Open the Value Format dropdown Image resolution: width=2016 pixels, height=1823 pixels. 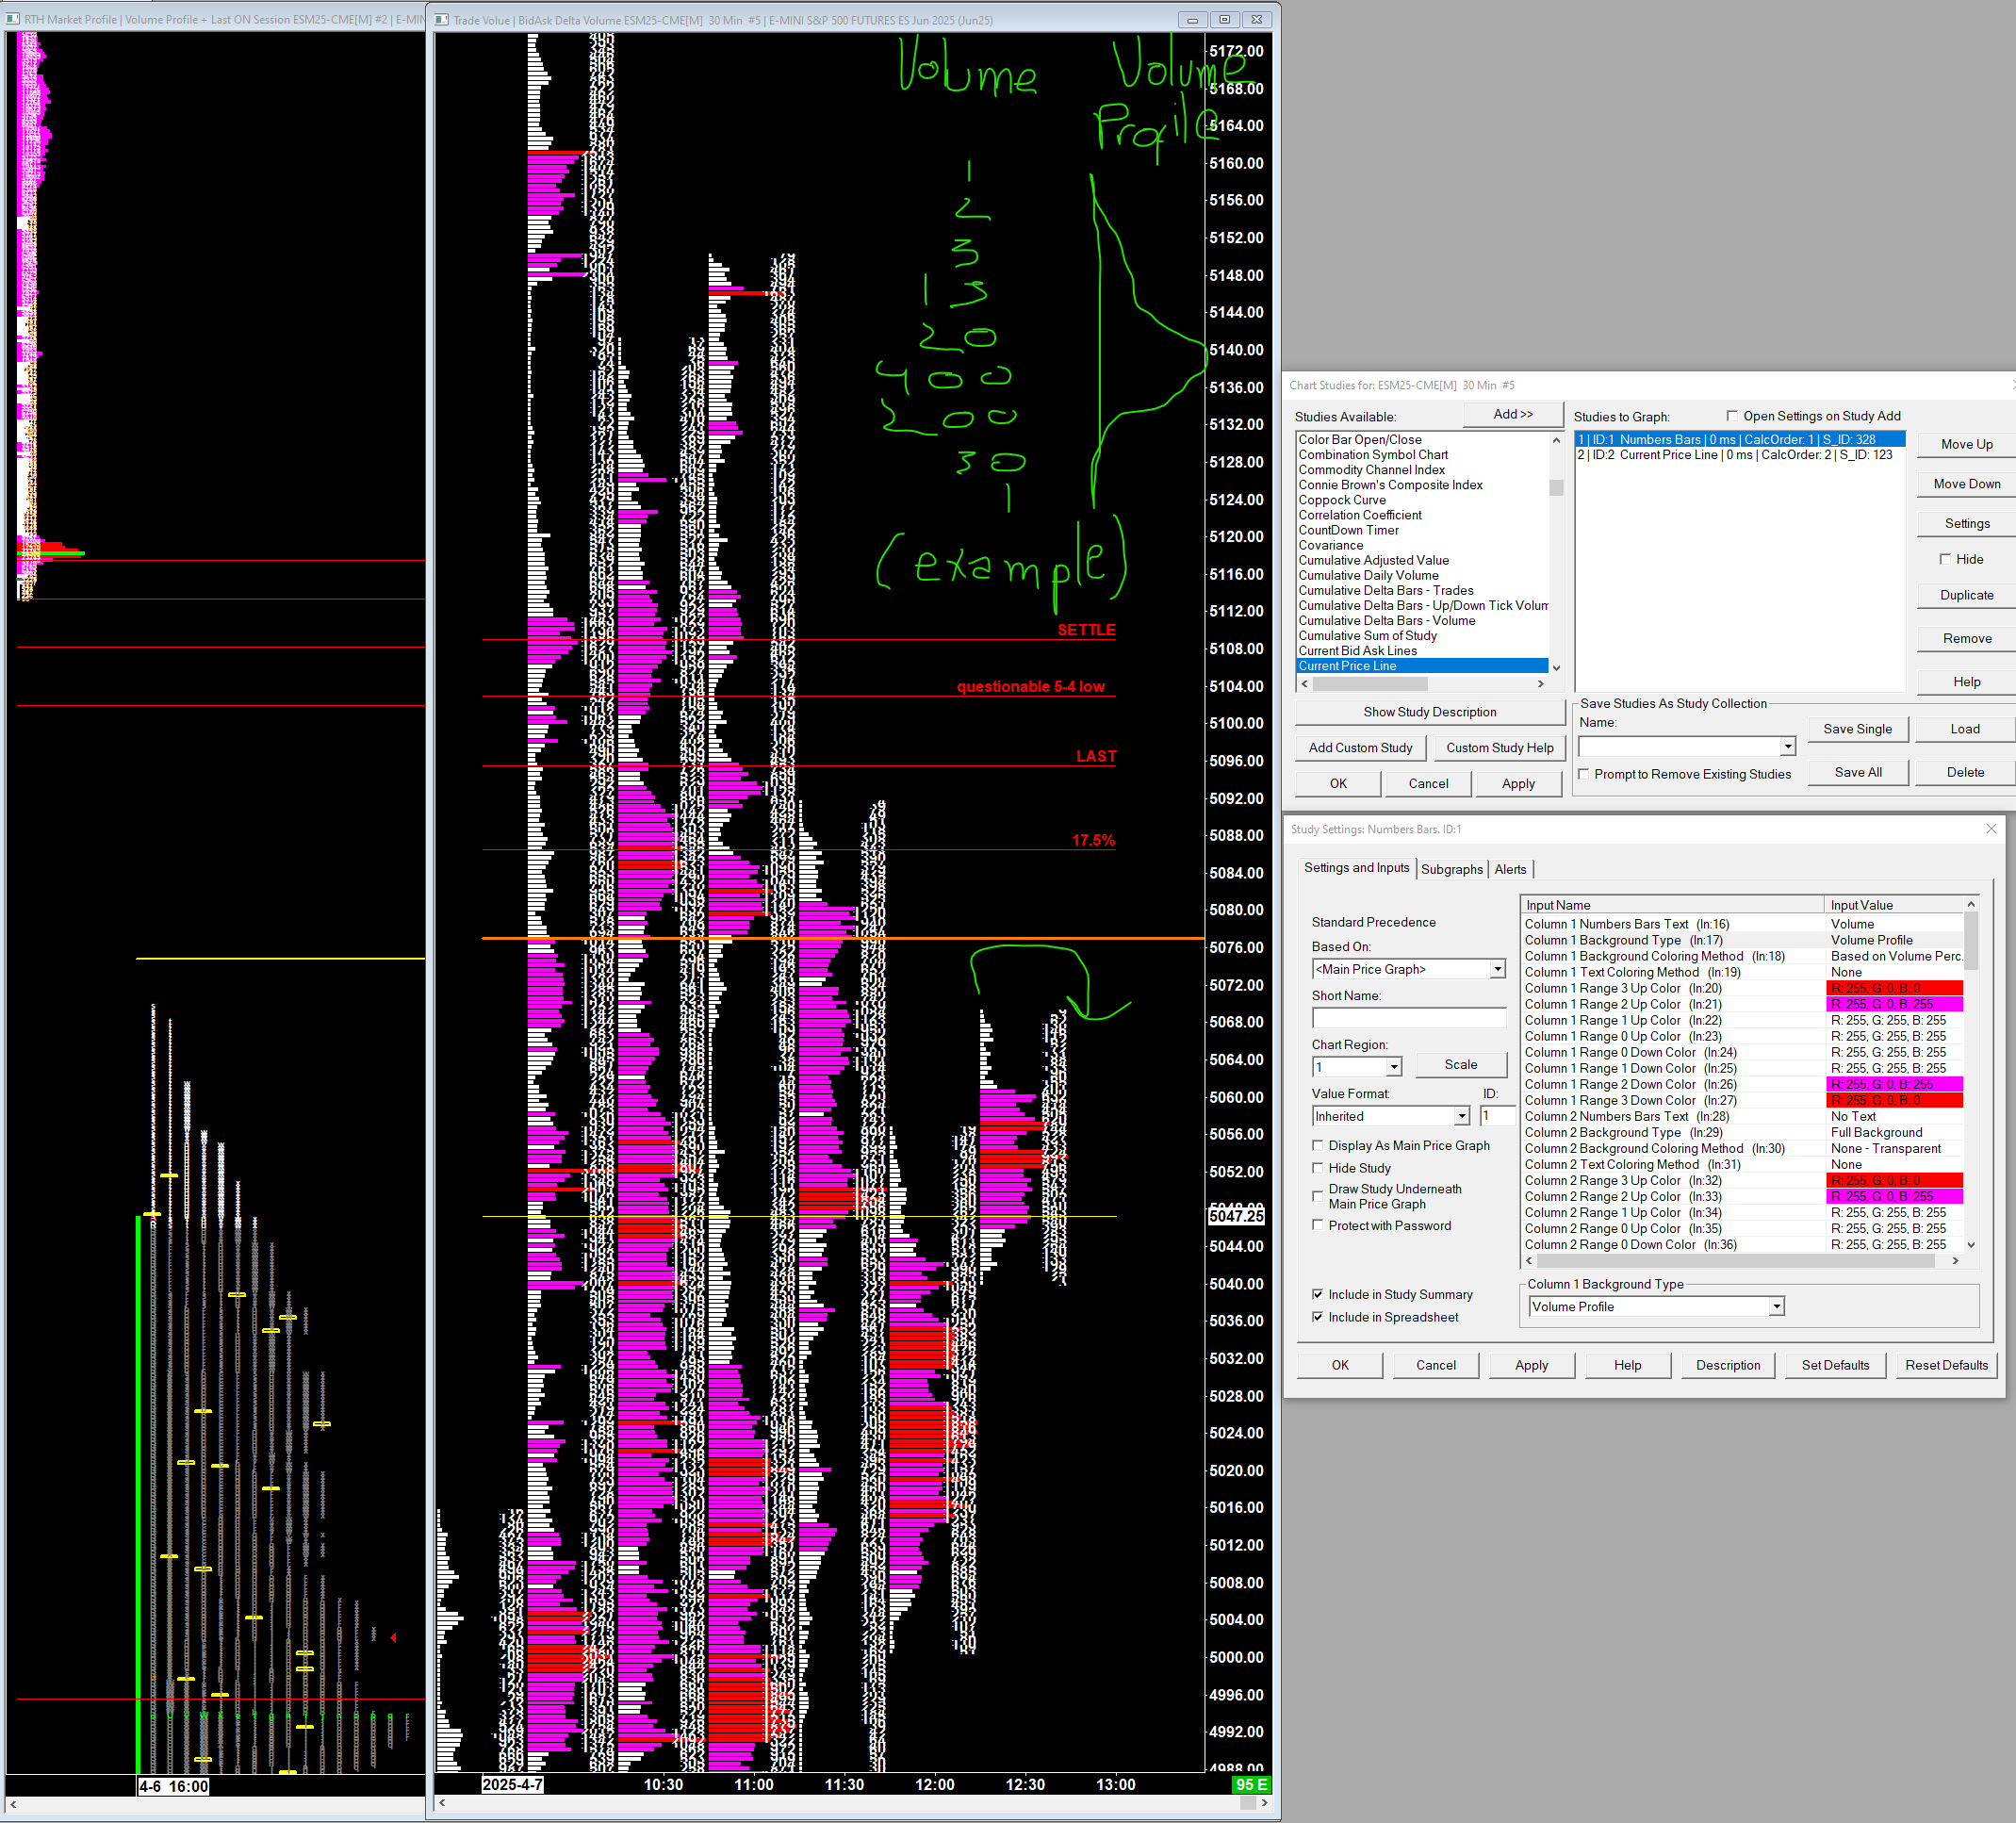[x=1461, y=1116]
